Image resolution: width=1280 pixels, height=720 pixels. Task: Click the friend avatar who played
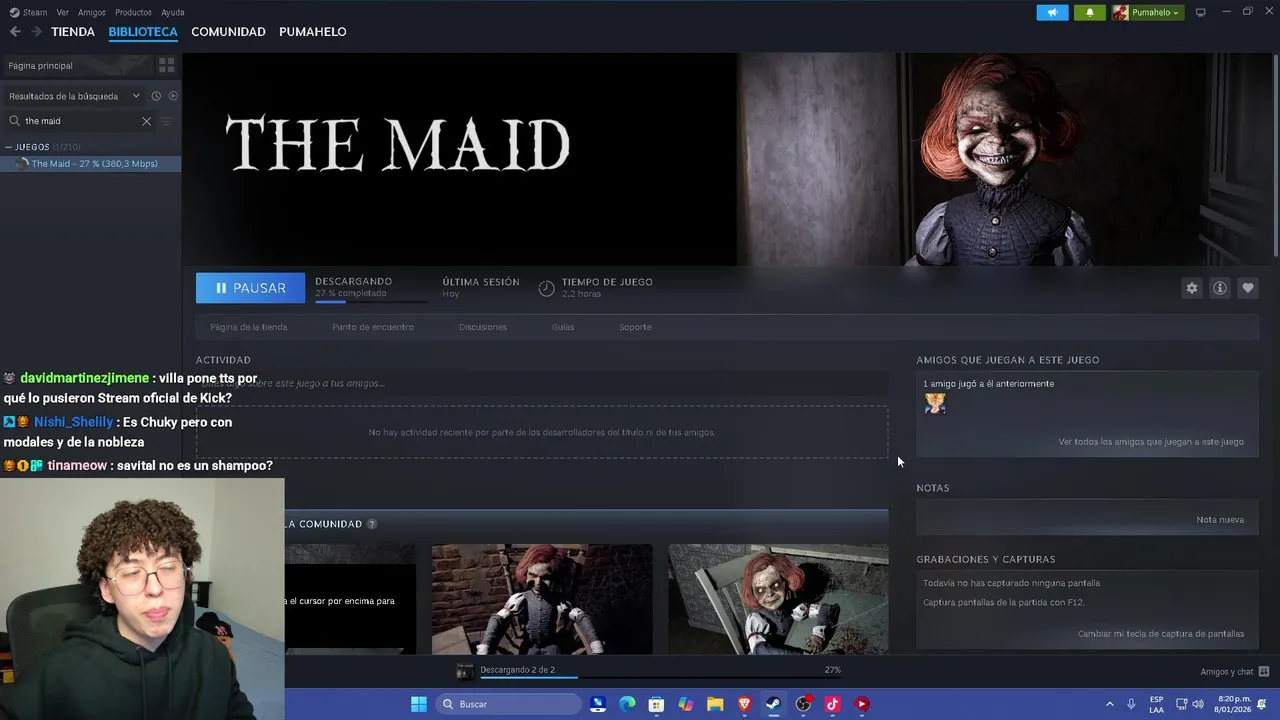pyautogui.click(x=935, y=403)
